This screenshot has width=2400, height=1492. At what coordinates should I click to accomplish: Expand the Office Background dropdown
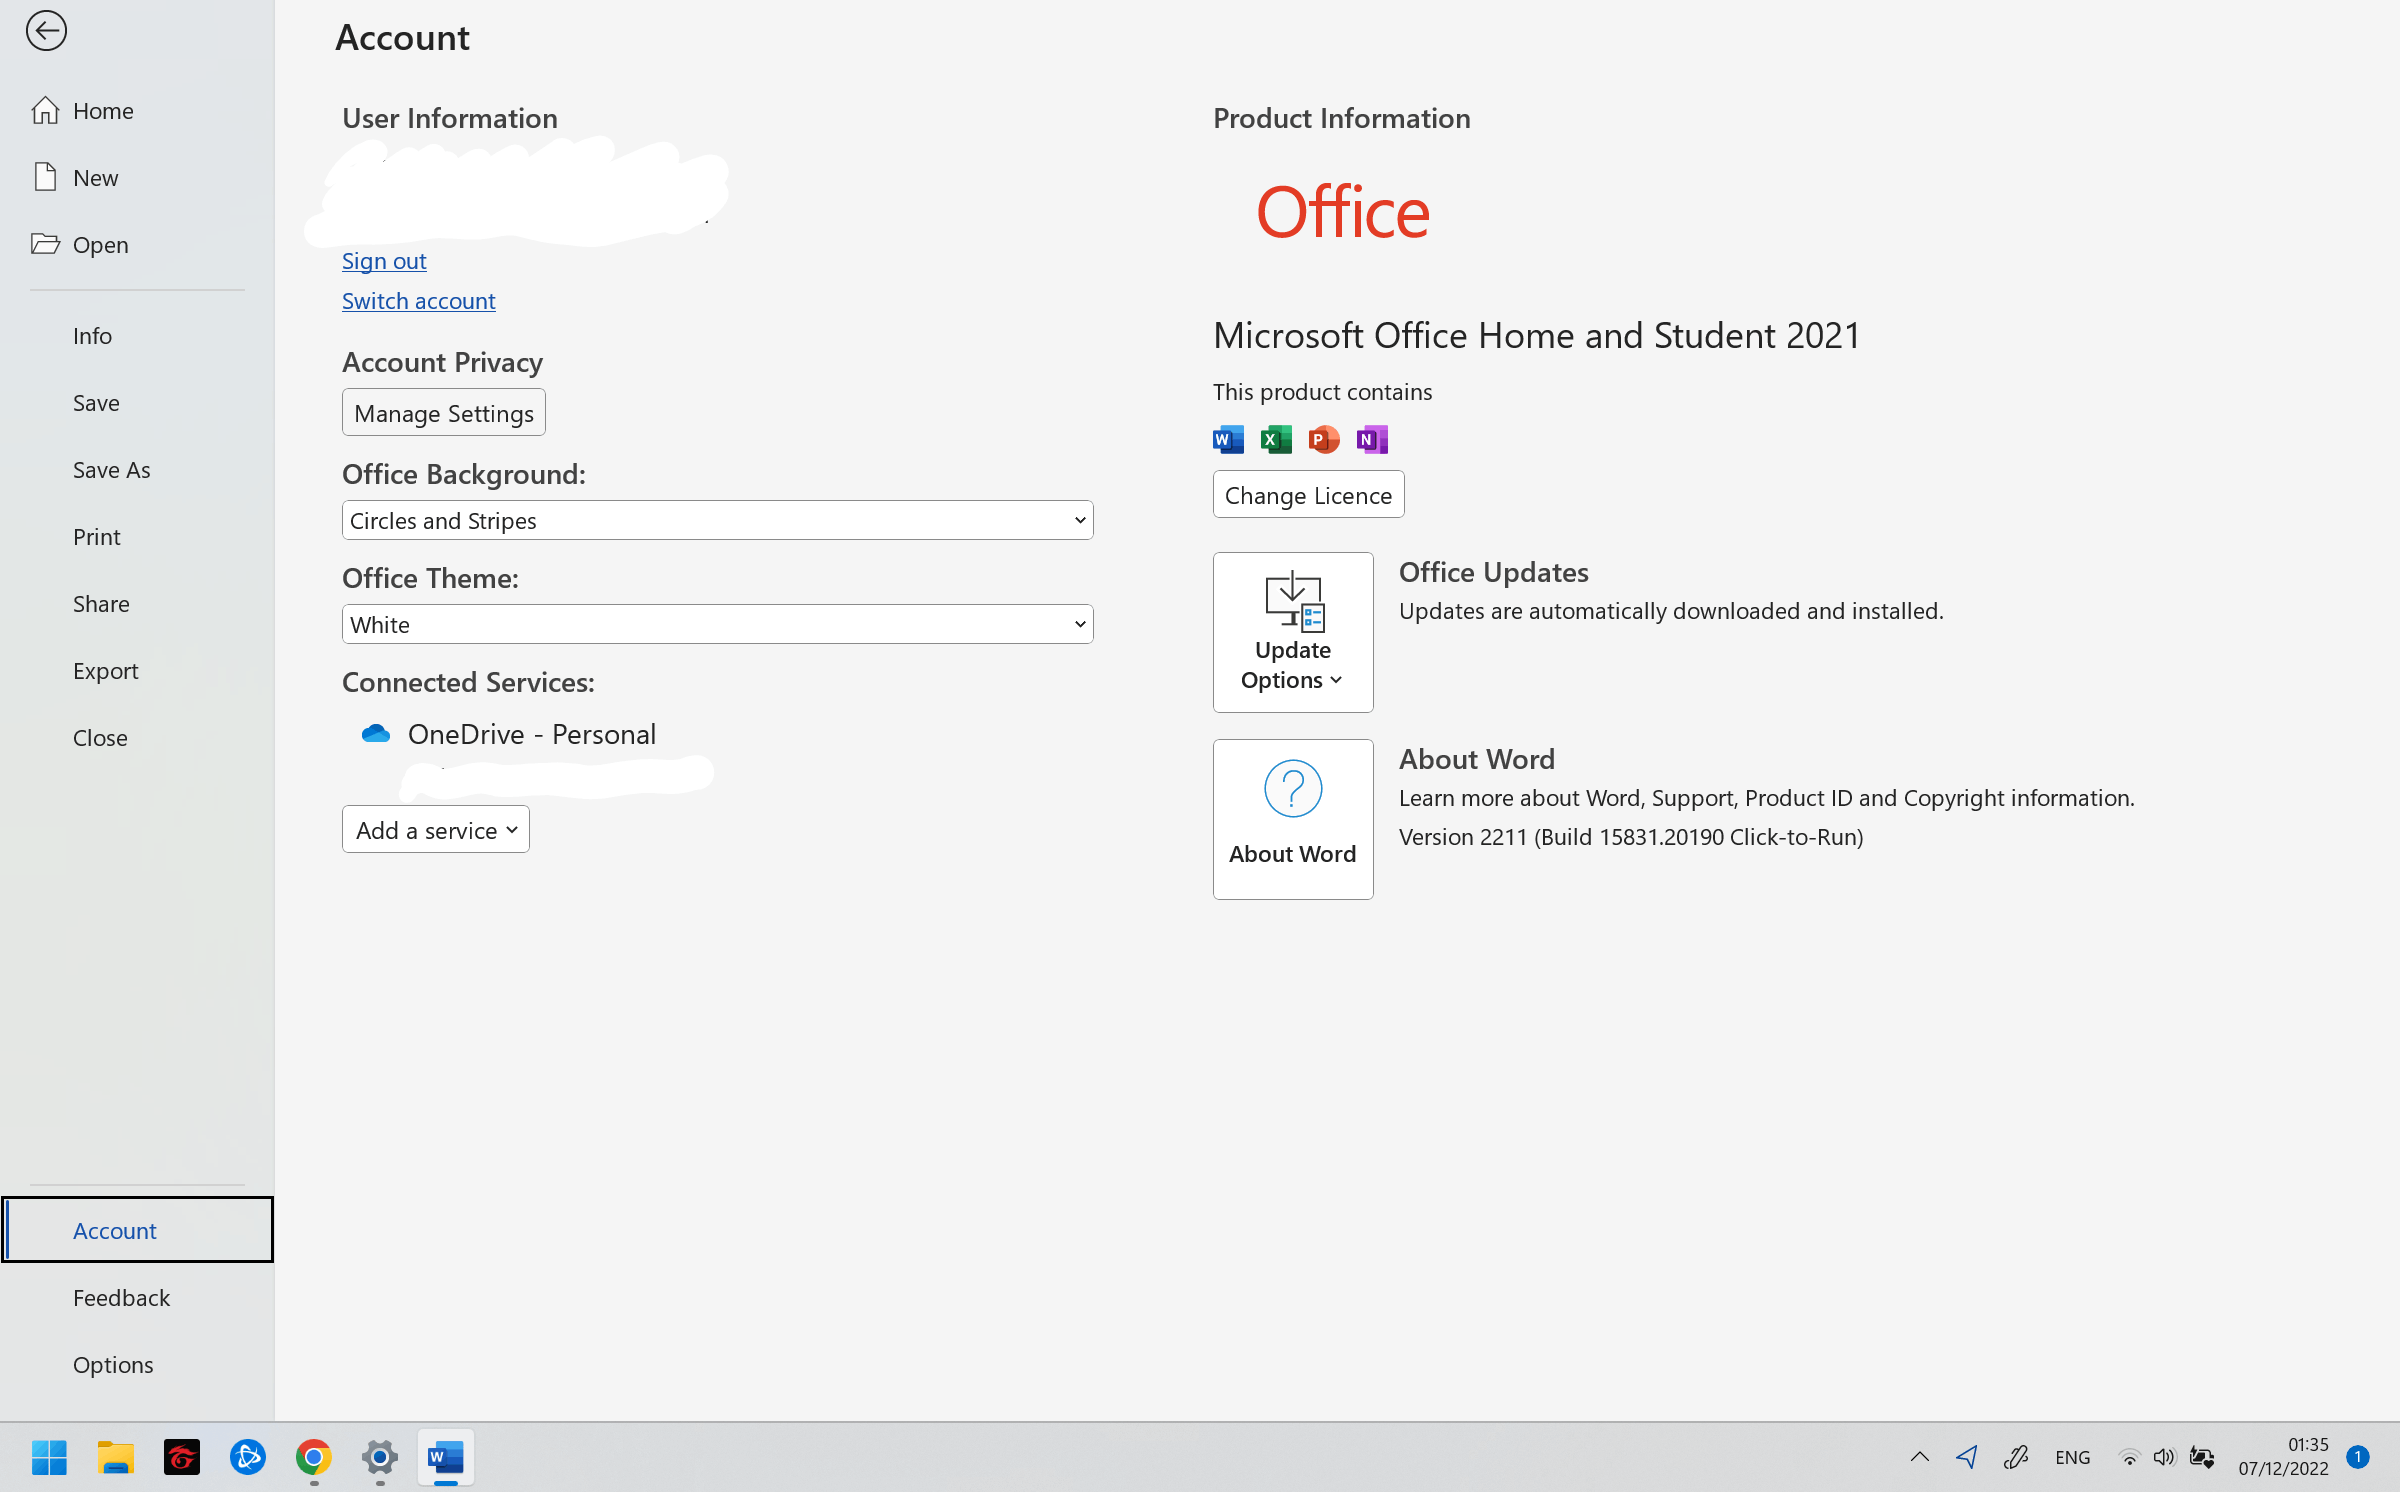pyautogui.click(x=717, y=520)
